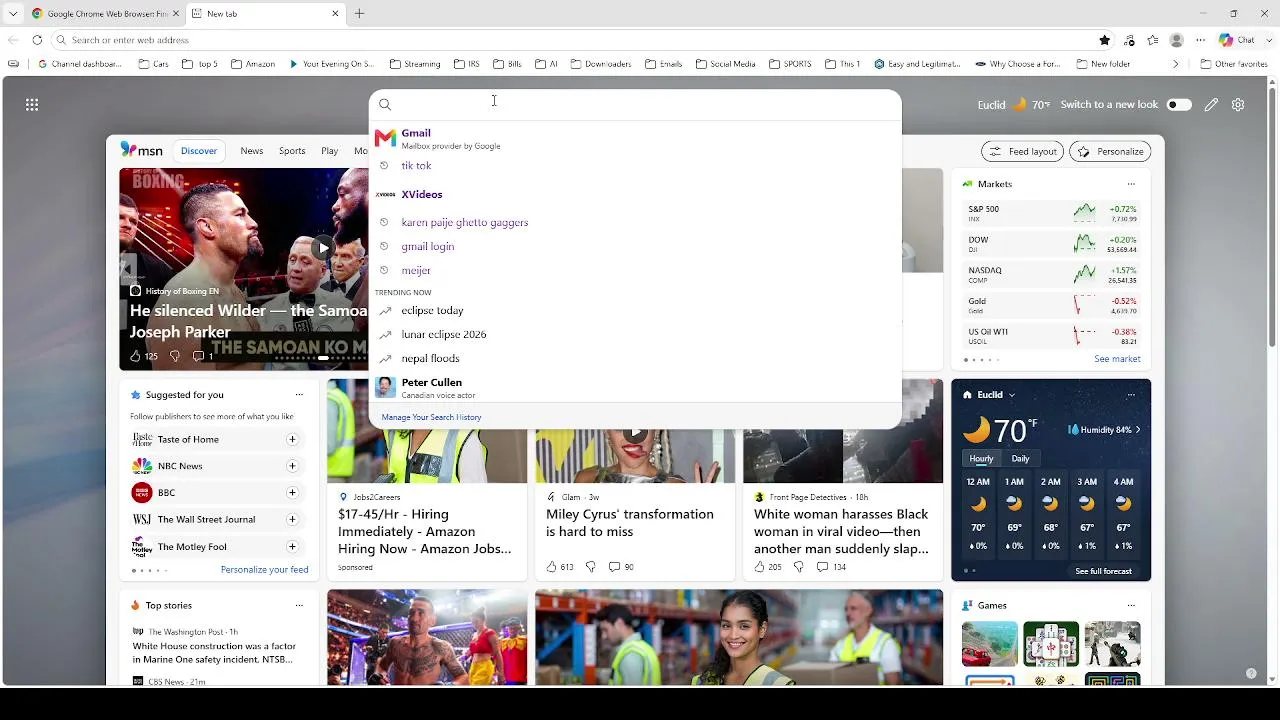Open the Streaming favorites folder

[415, 64]
